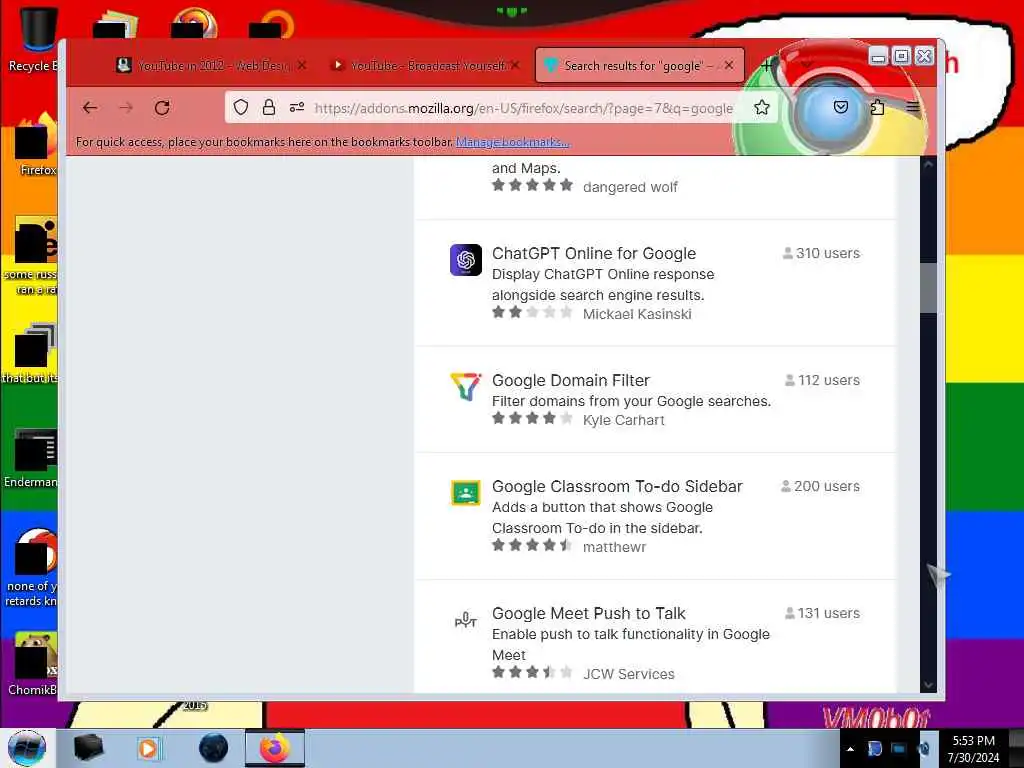This screenshot has height=768, width=1024.
Task: Click author name matthewr
Action: pos(615,547)
